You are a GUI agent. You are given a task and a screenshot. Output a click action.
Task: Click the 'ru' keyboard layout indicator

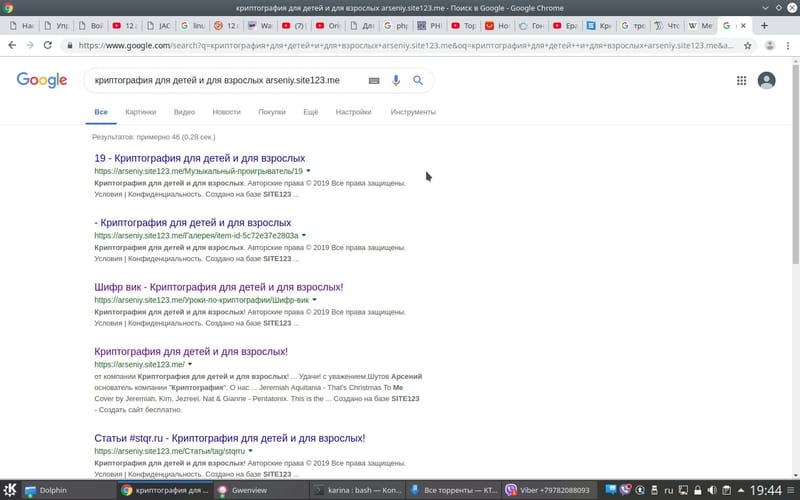[668, 490]
